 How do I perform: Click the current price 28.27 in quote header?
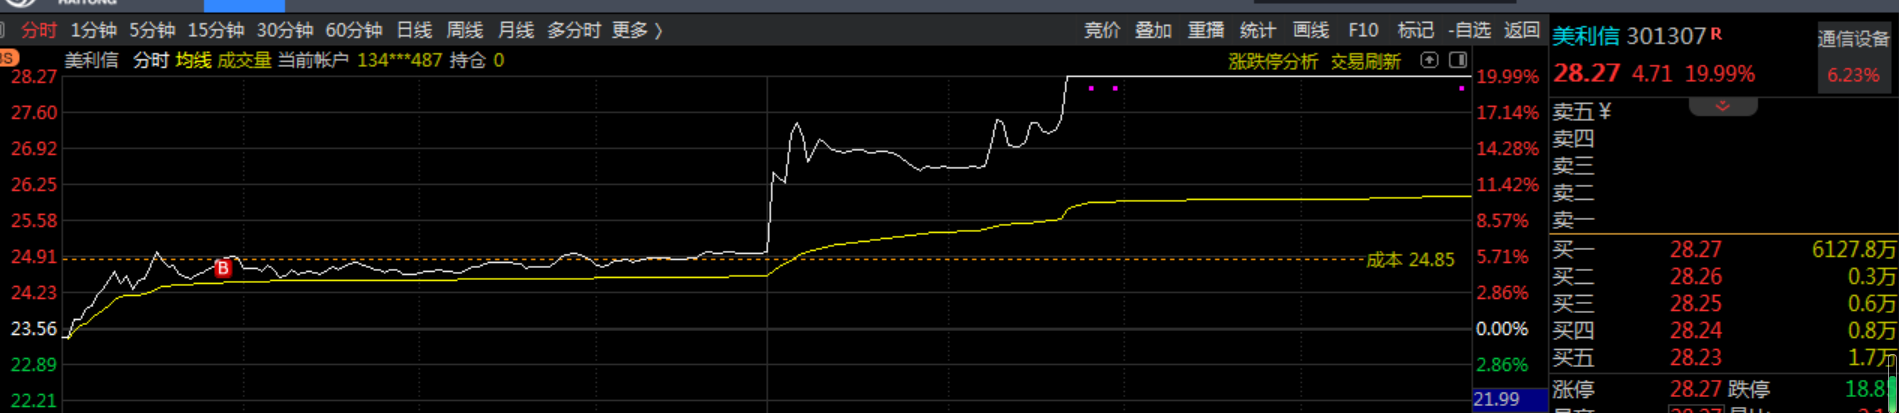click(x=1586, y=73)
